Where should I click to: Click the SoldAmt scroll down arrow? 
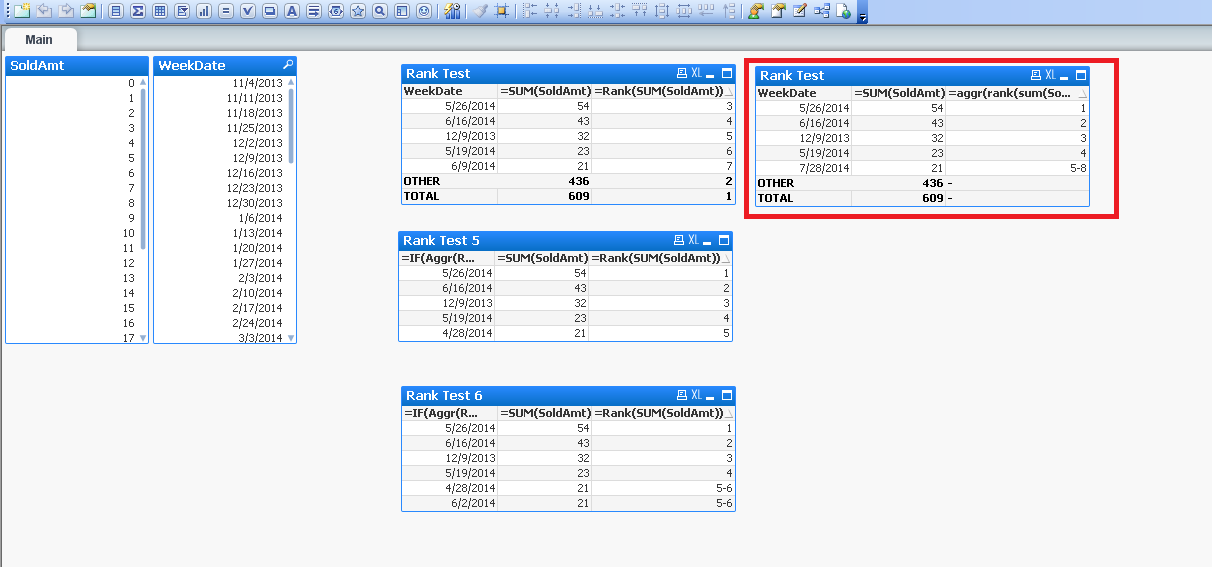[x=142, y=338]
